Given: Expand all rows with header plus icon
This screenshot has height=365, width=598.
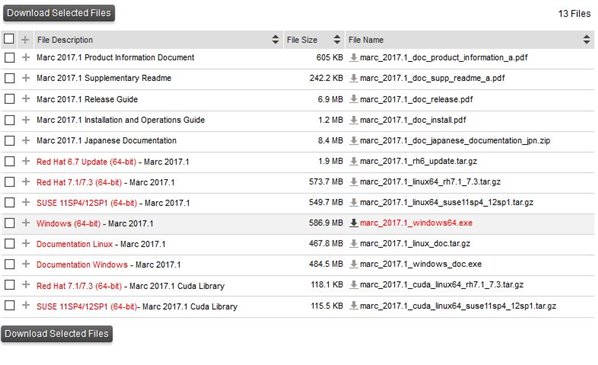Looking at the screenshot, I should pyautogui.click(x=25, y=40).
